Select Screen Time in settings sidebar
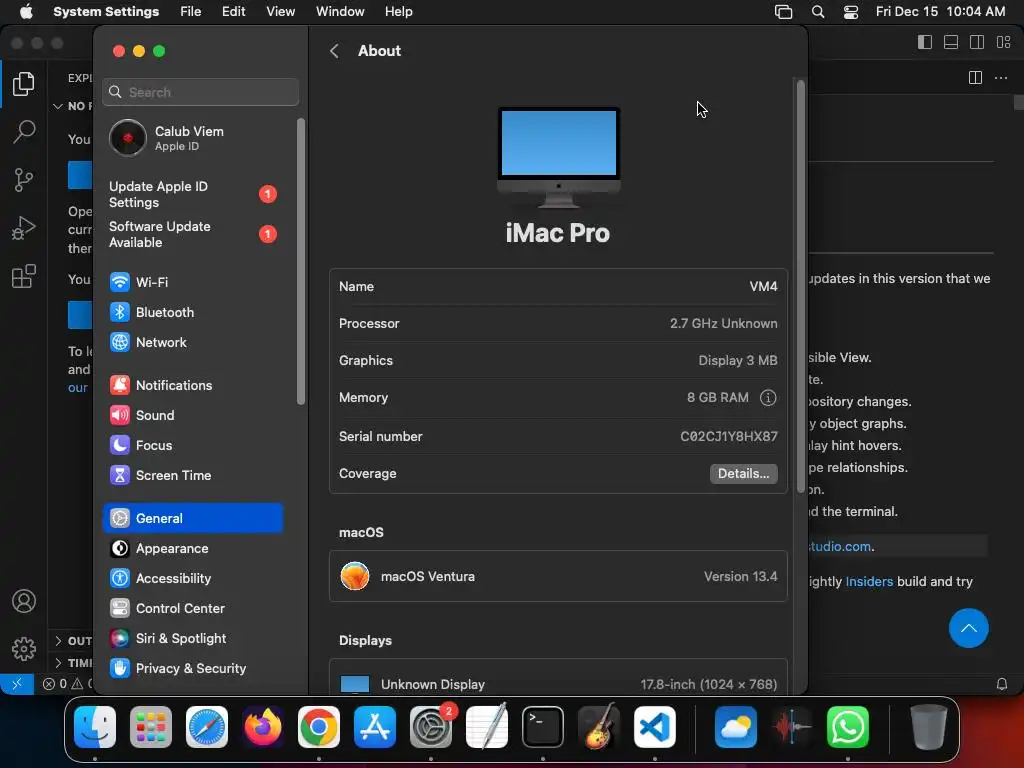This screenshot has height=768, width=1024. (193, 475)
